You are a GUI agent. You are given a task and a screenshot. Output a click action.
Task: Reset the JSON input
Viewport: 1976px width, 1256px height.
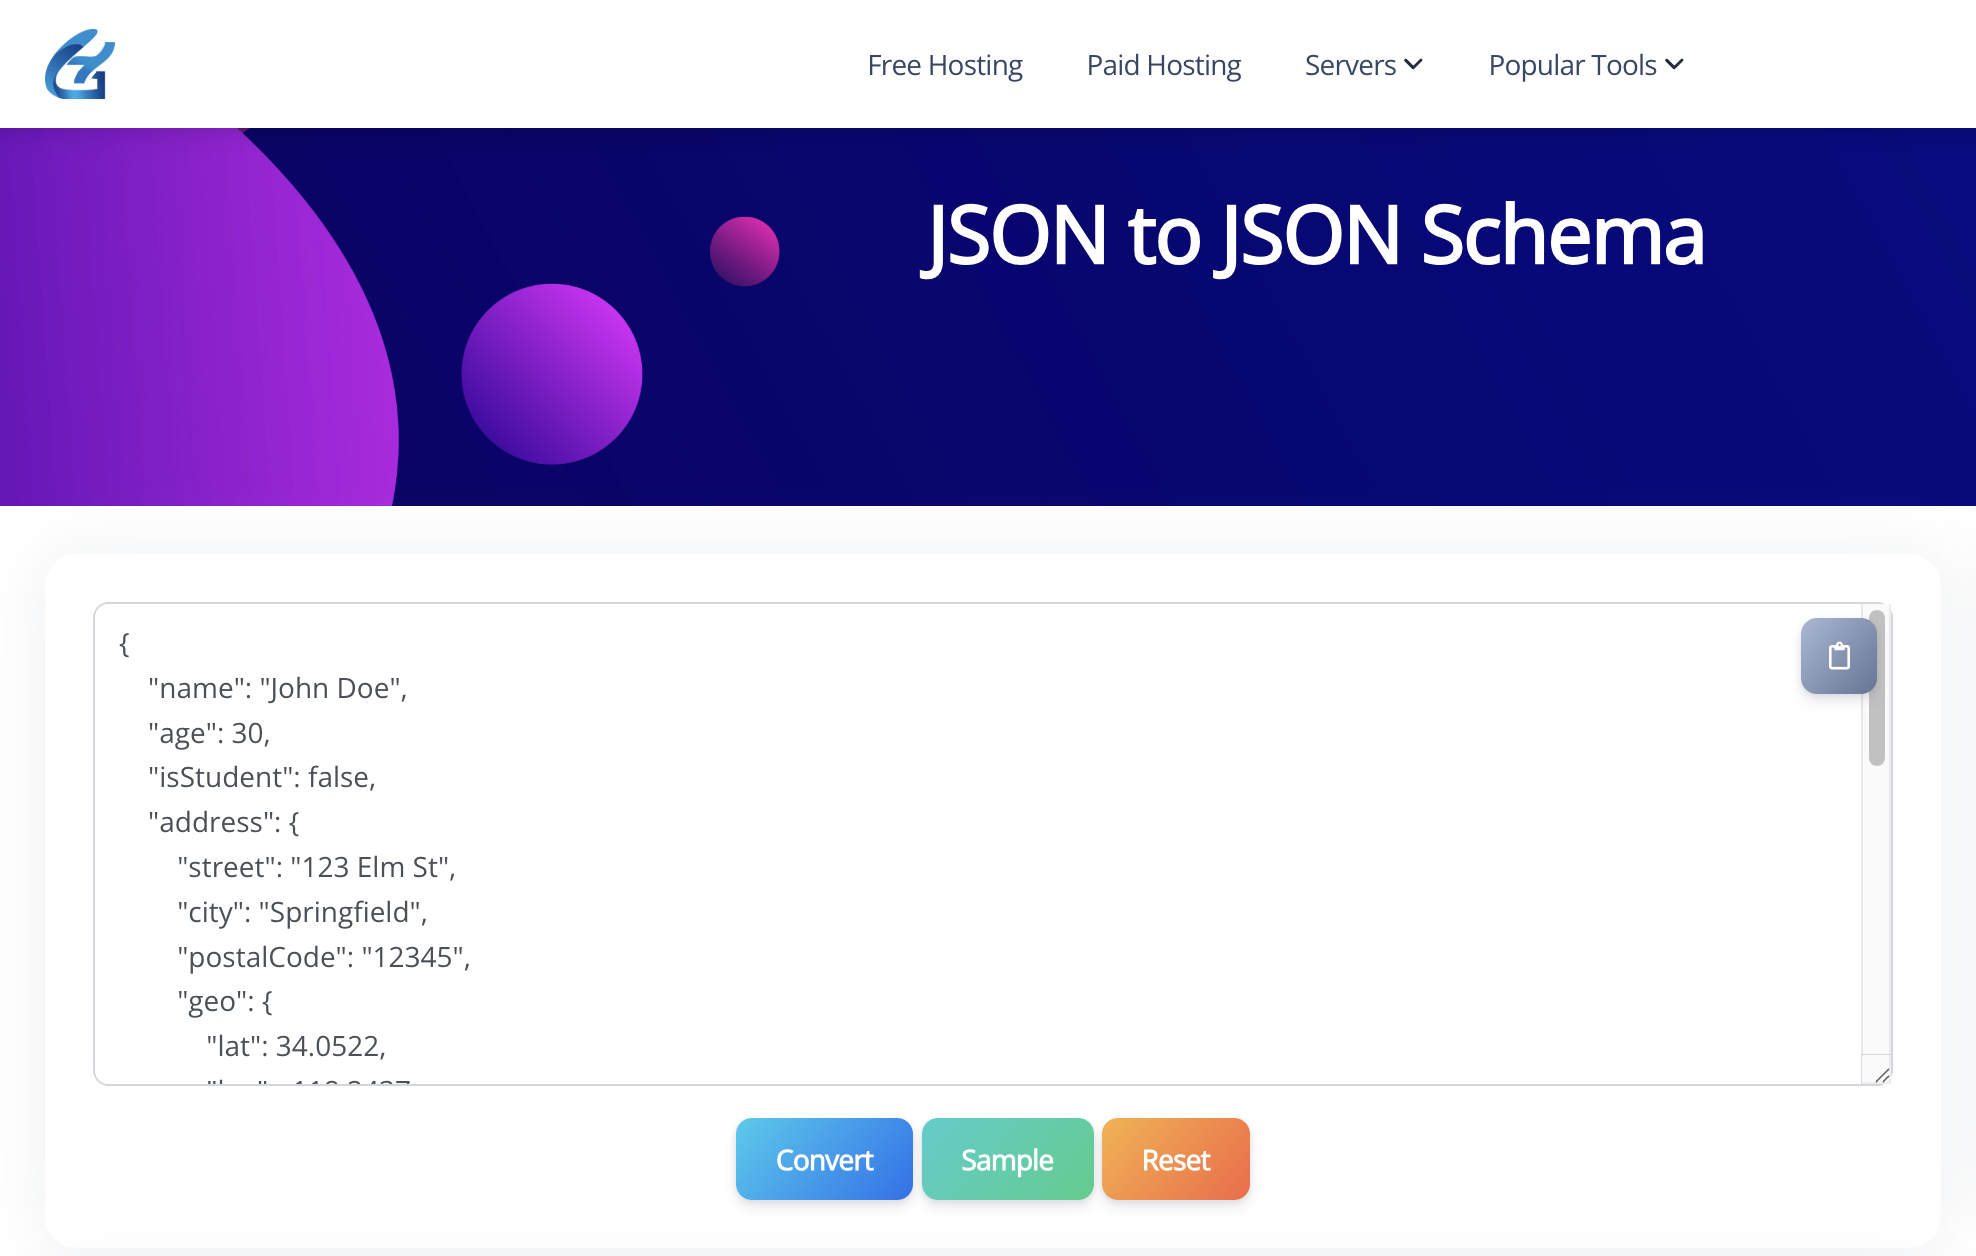[1175, 1159]
